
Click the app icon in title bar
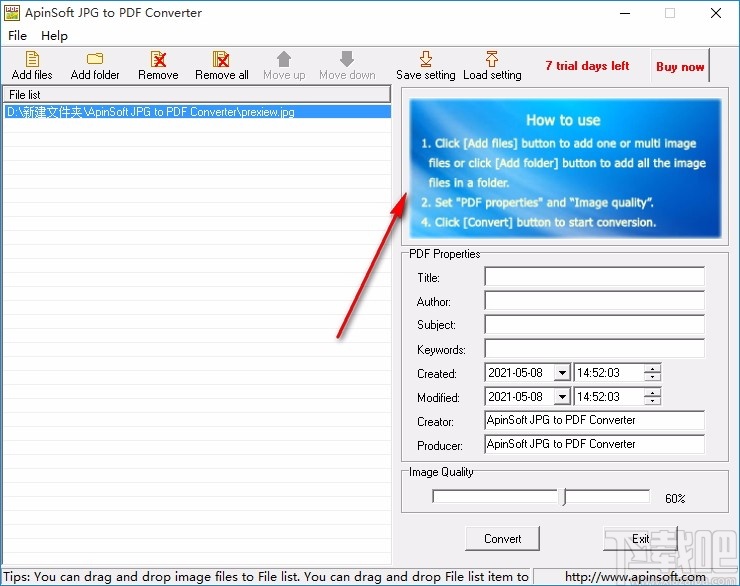point(12,13)
